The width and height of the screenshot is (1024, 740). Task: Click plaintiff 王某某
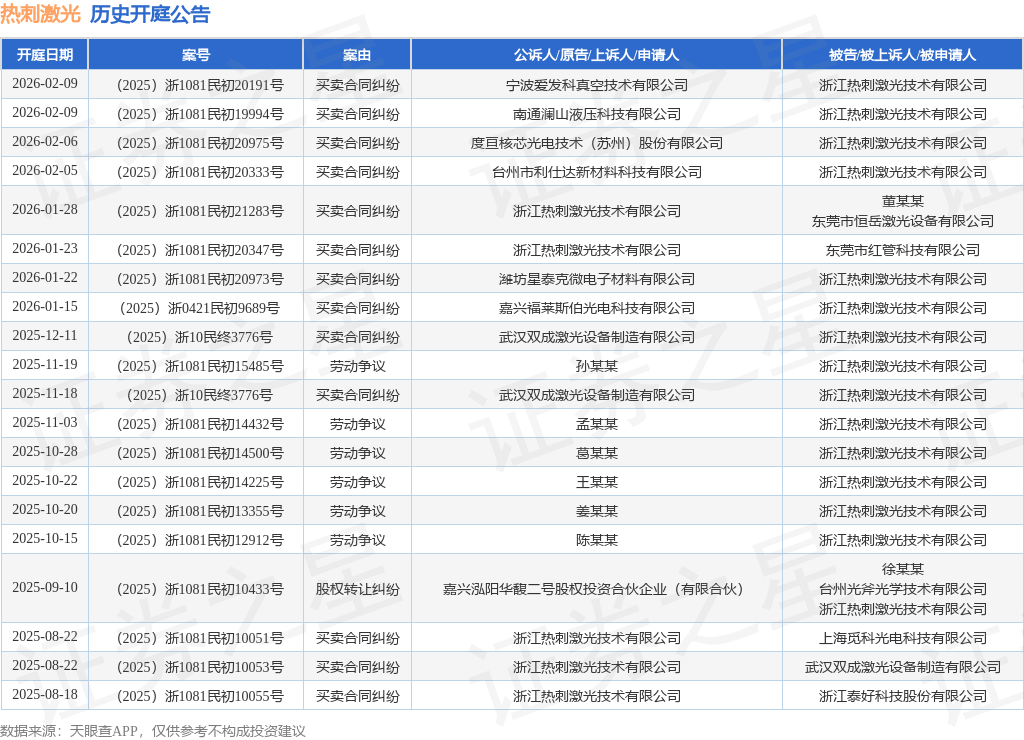597,482
